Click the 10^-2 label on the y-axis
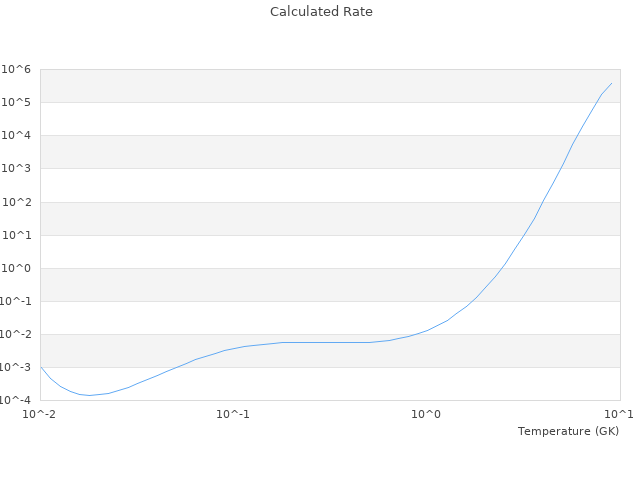Screen dimensions: 640x480 pyautogui.click(x=15, y=334)
